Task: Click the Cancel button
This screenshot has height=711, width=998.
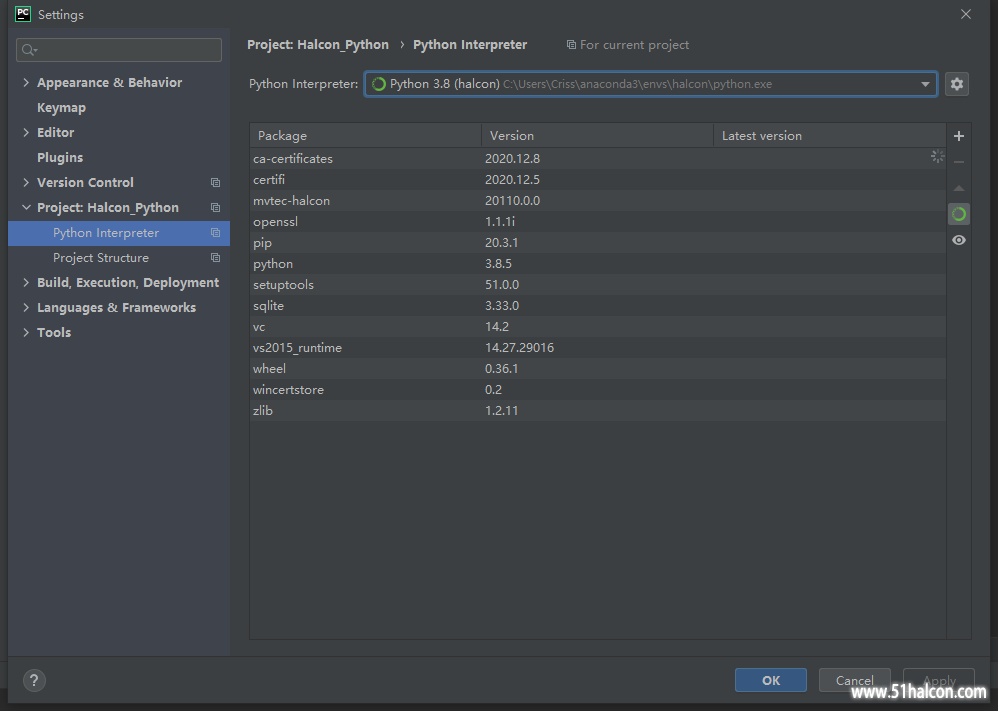Action: pos(854,680)
